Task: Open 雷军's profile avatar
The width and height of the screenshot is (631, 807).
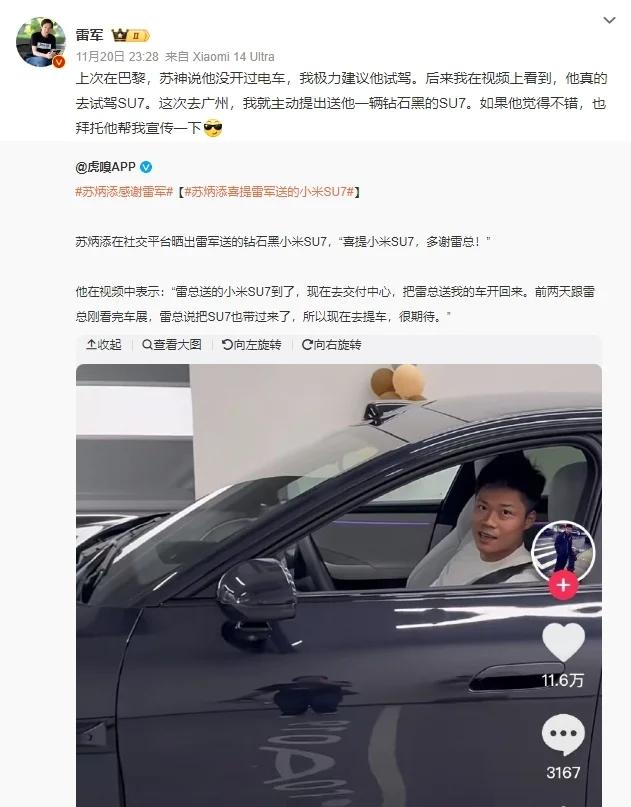Action: click(41, 42)
